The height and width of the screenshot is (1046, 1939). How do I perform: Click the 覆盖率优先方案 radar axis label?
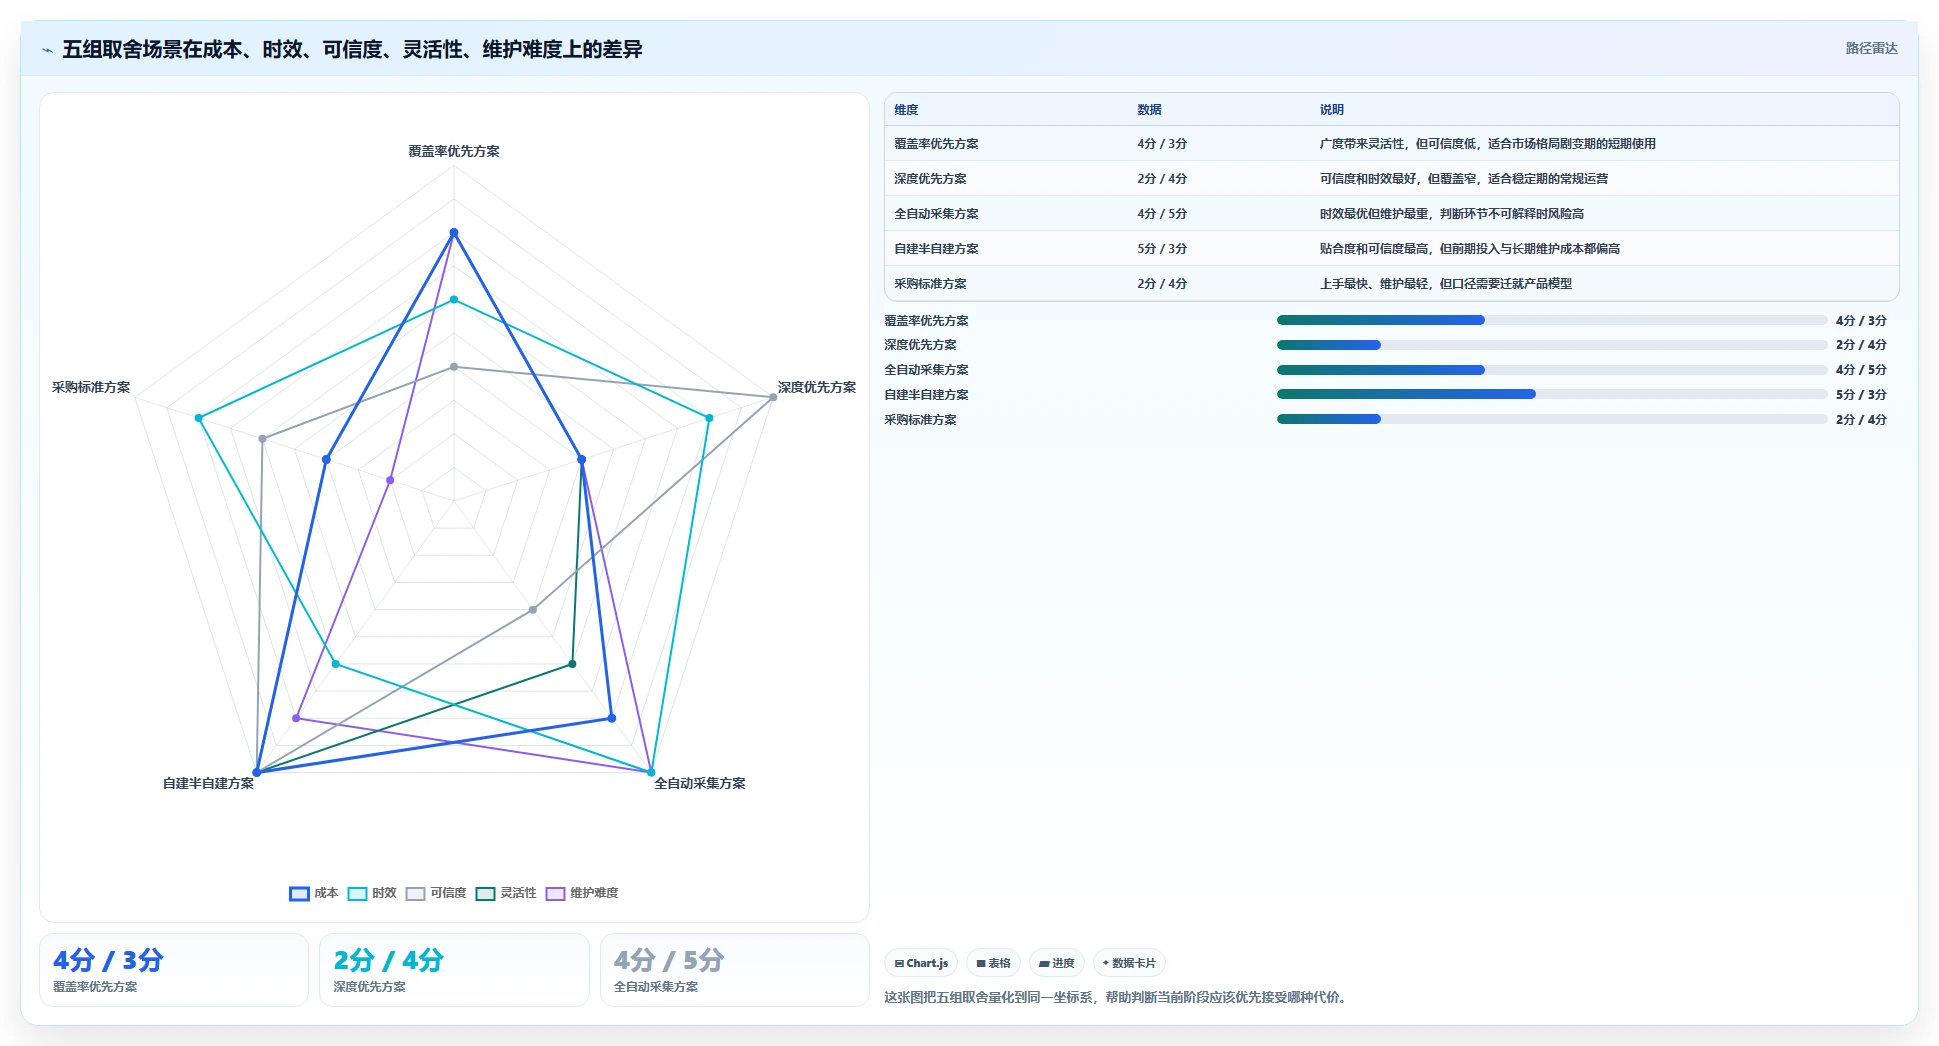pos(454,152)
